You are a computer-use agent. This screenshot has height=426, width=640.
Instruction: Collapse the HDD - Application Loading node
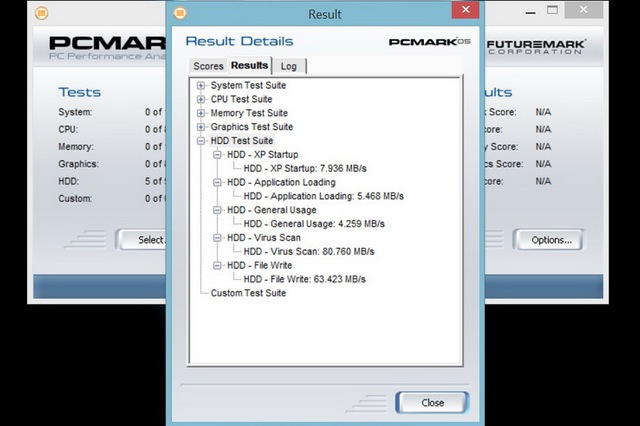point(217,182)
